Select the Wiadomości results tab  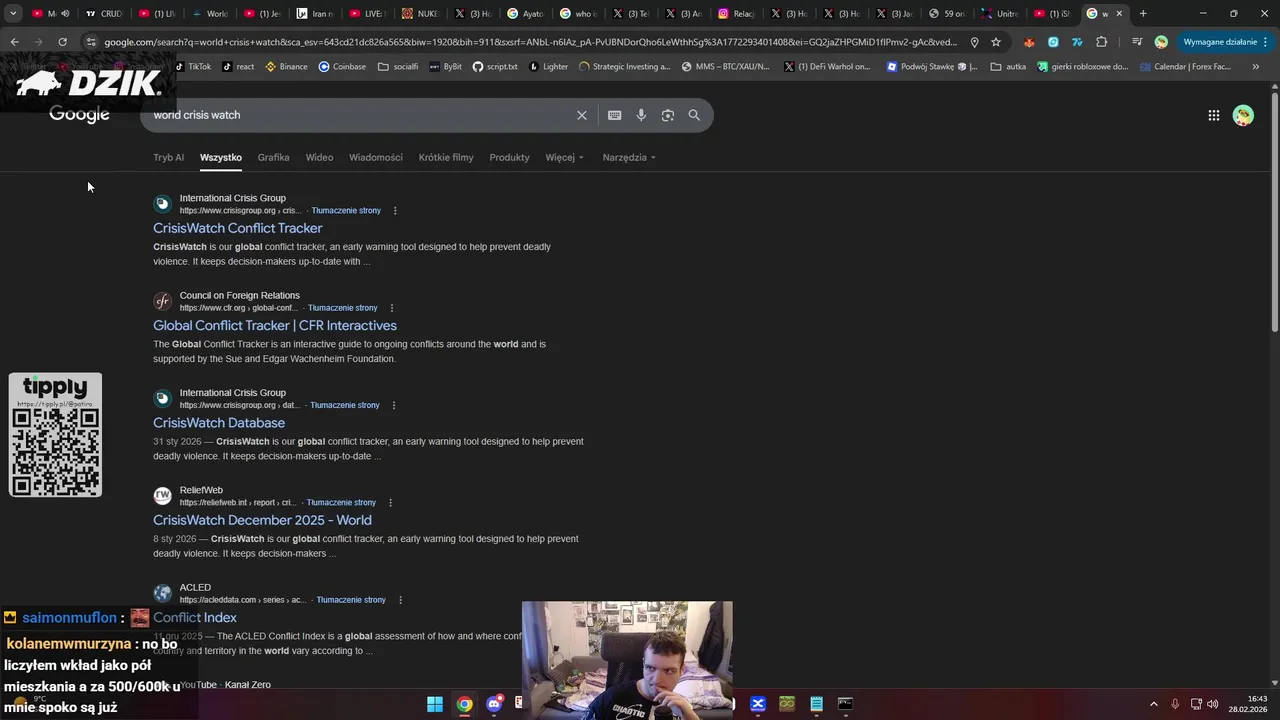(375, 157)
